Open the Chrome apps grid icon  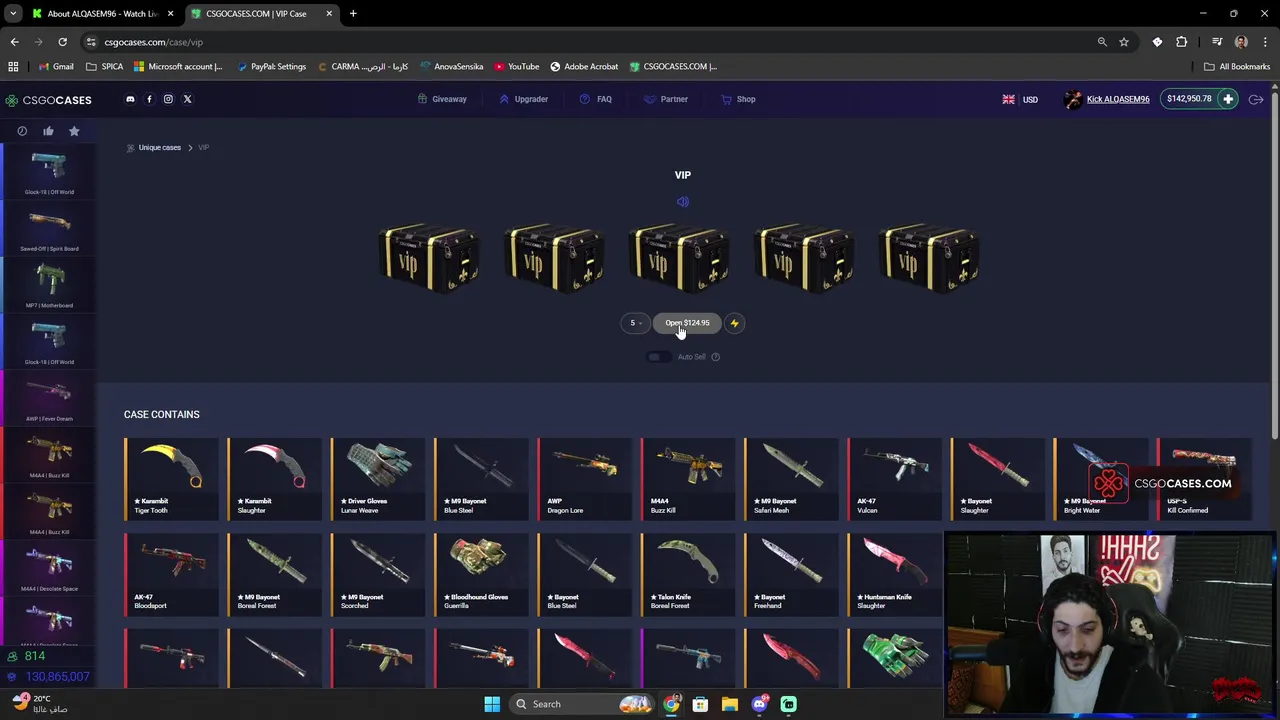pos(13,66)
